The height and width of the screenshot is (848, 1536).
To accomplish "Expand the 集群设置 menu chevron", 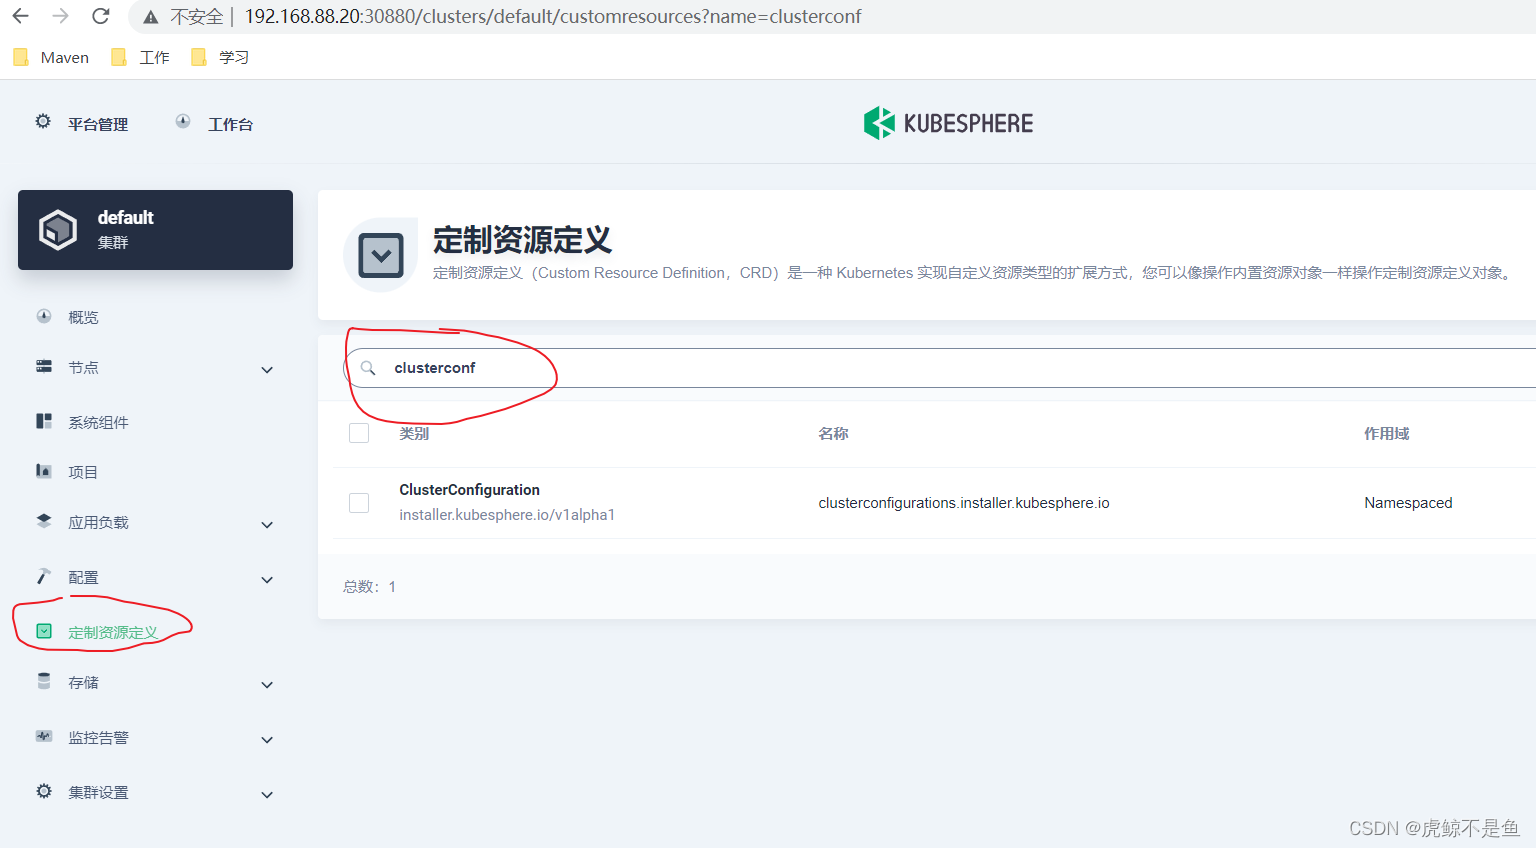I will tap(267, 794).
